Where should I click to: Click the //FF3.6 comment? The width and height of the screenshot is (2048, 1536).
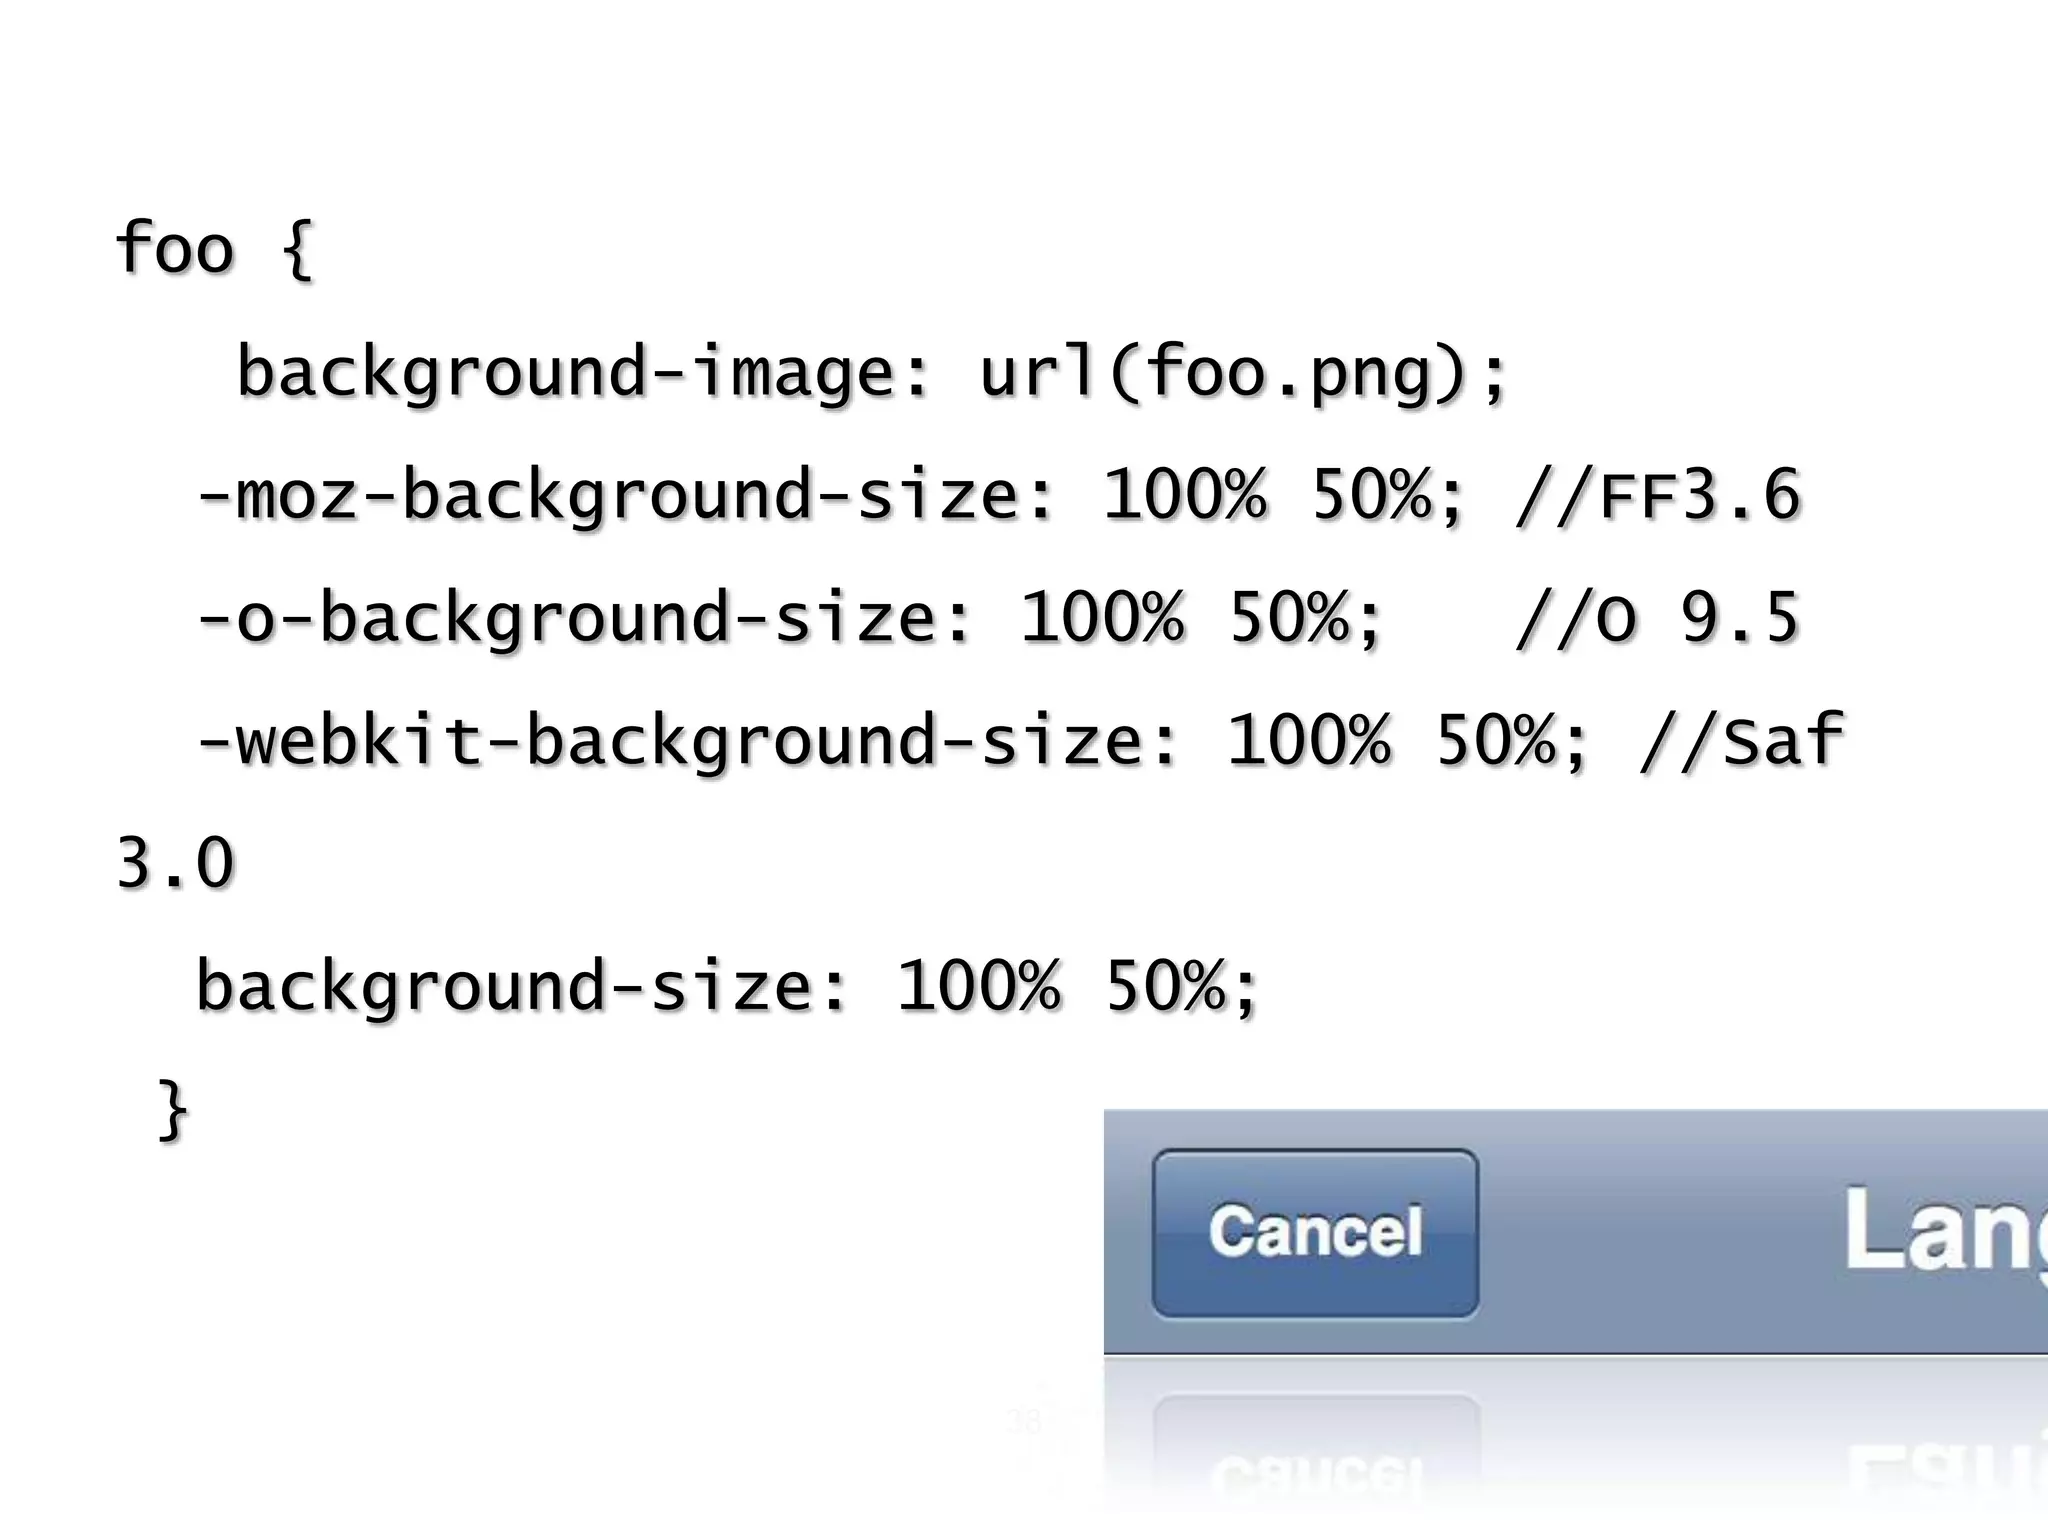click(1657, 495)
